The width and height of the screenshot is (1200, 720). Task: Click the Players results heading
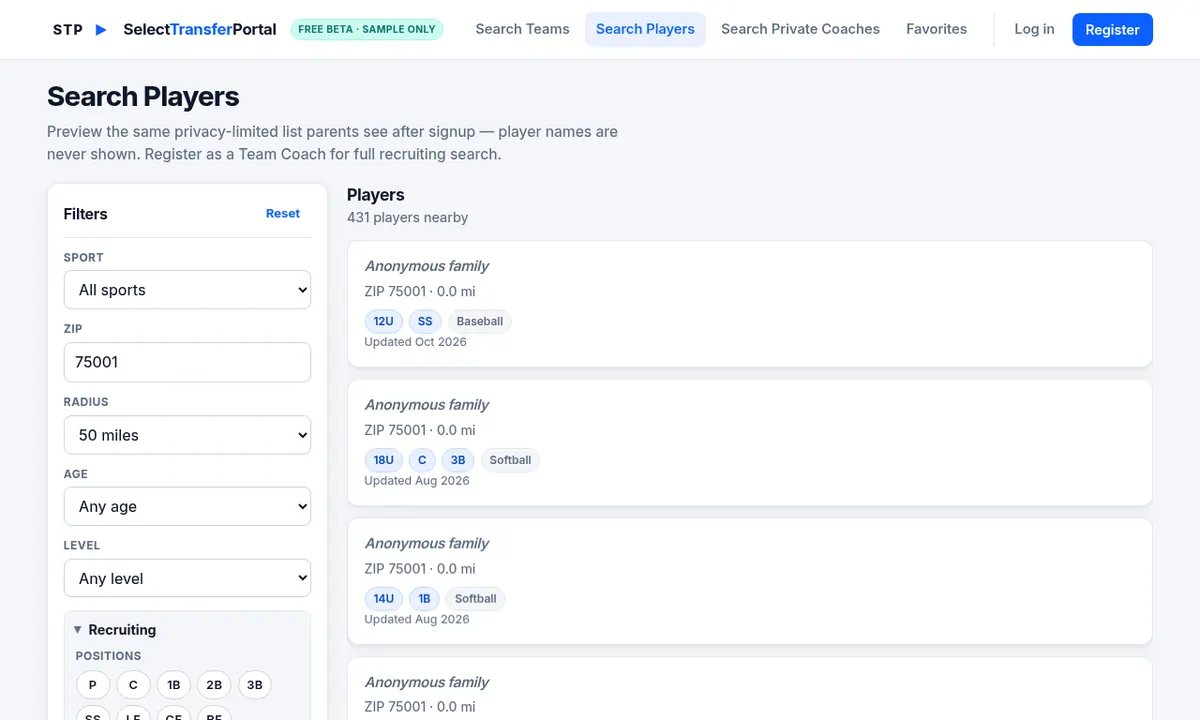(x=376, y=195)
